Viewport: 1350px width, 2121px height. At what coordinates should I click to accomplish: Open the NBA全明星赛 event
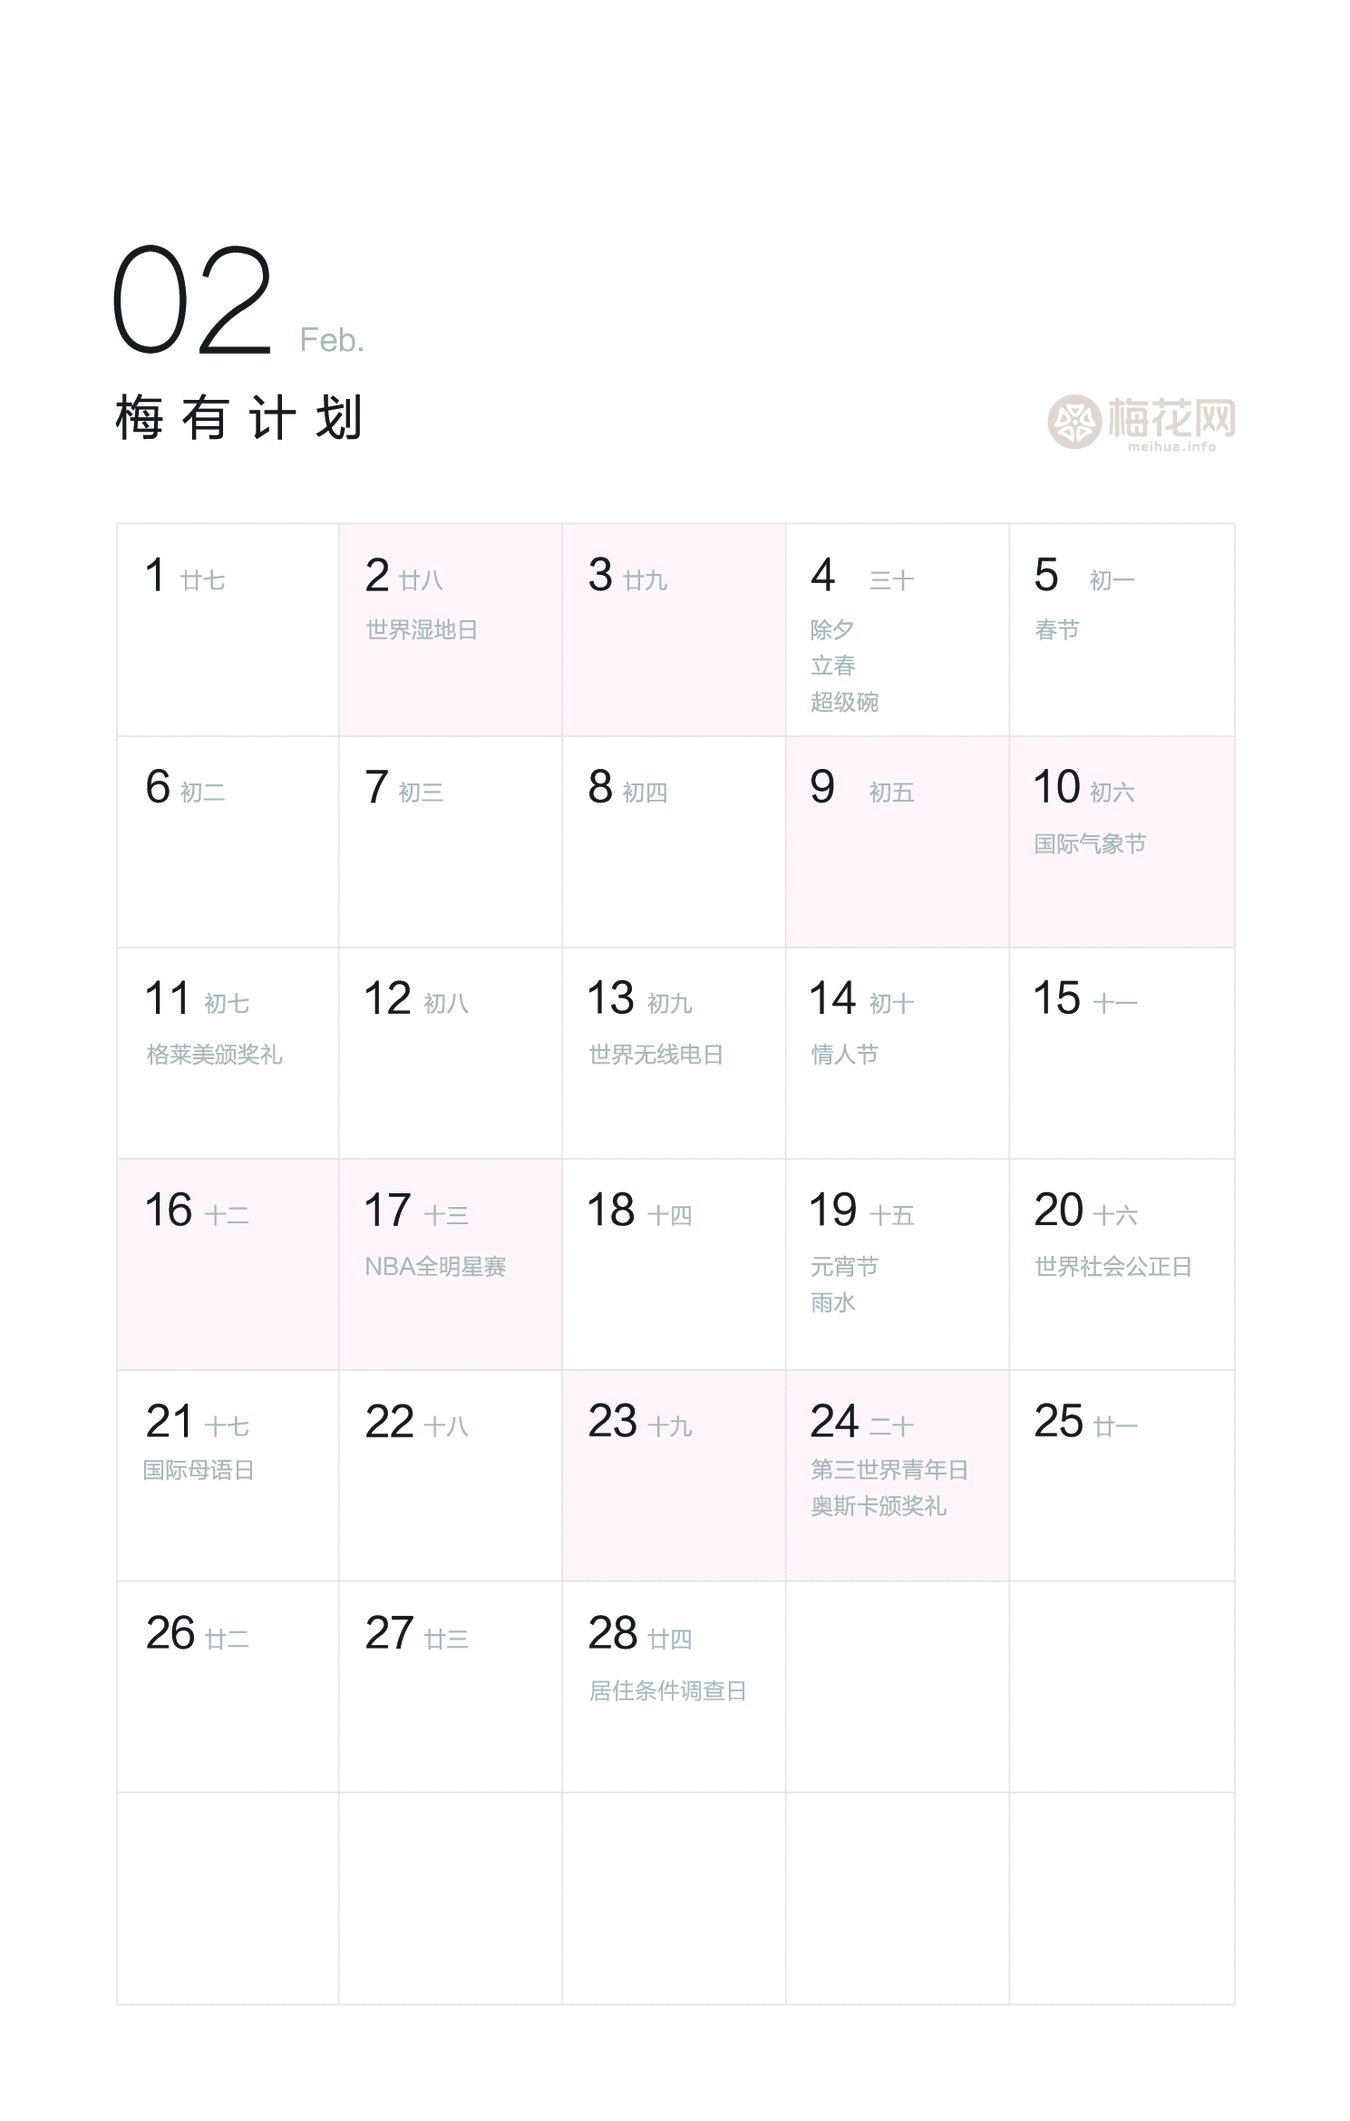click(435, 1267)
